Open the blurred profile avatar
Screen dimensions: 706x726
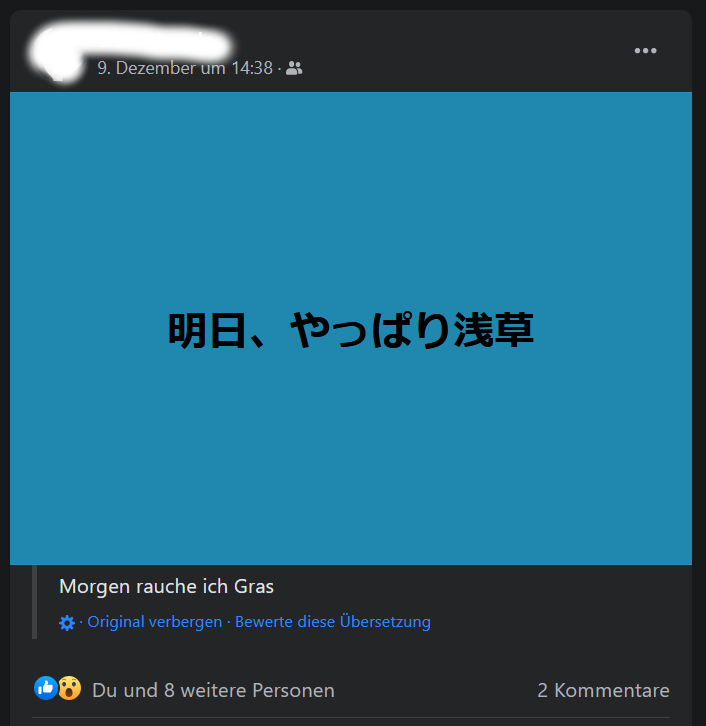tap(58, 53)
